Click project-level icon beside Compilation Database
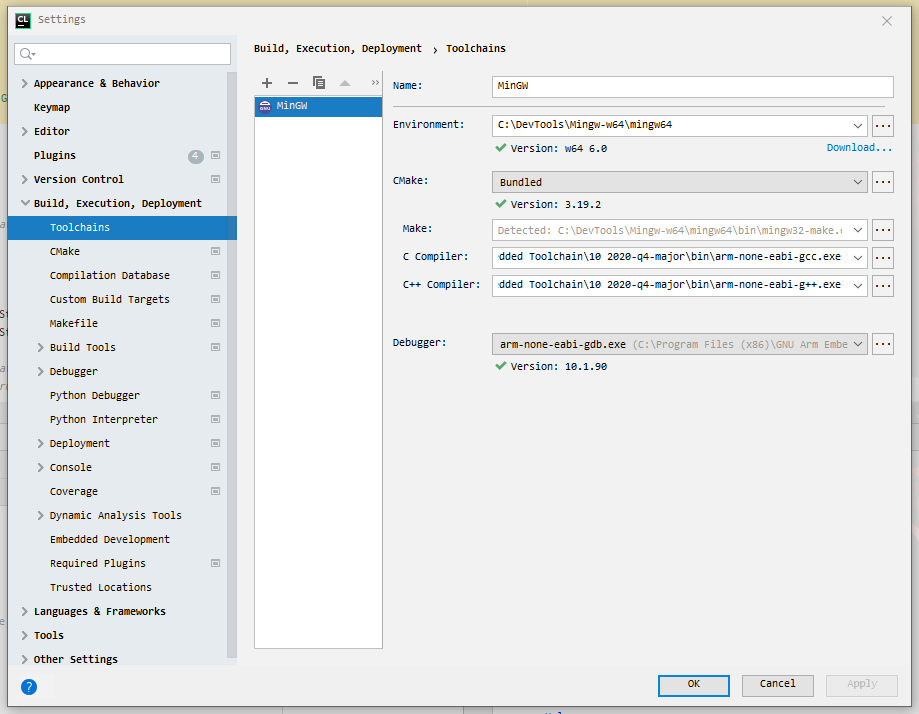Image resolution: width=919 pixels, height=714 pixels. pyautogui.click(x=216, y=276)
